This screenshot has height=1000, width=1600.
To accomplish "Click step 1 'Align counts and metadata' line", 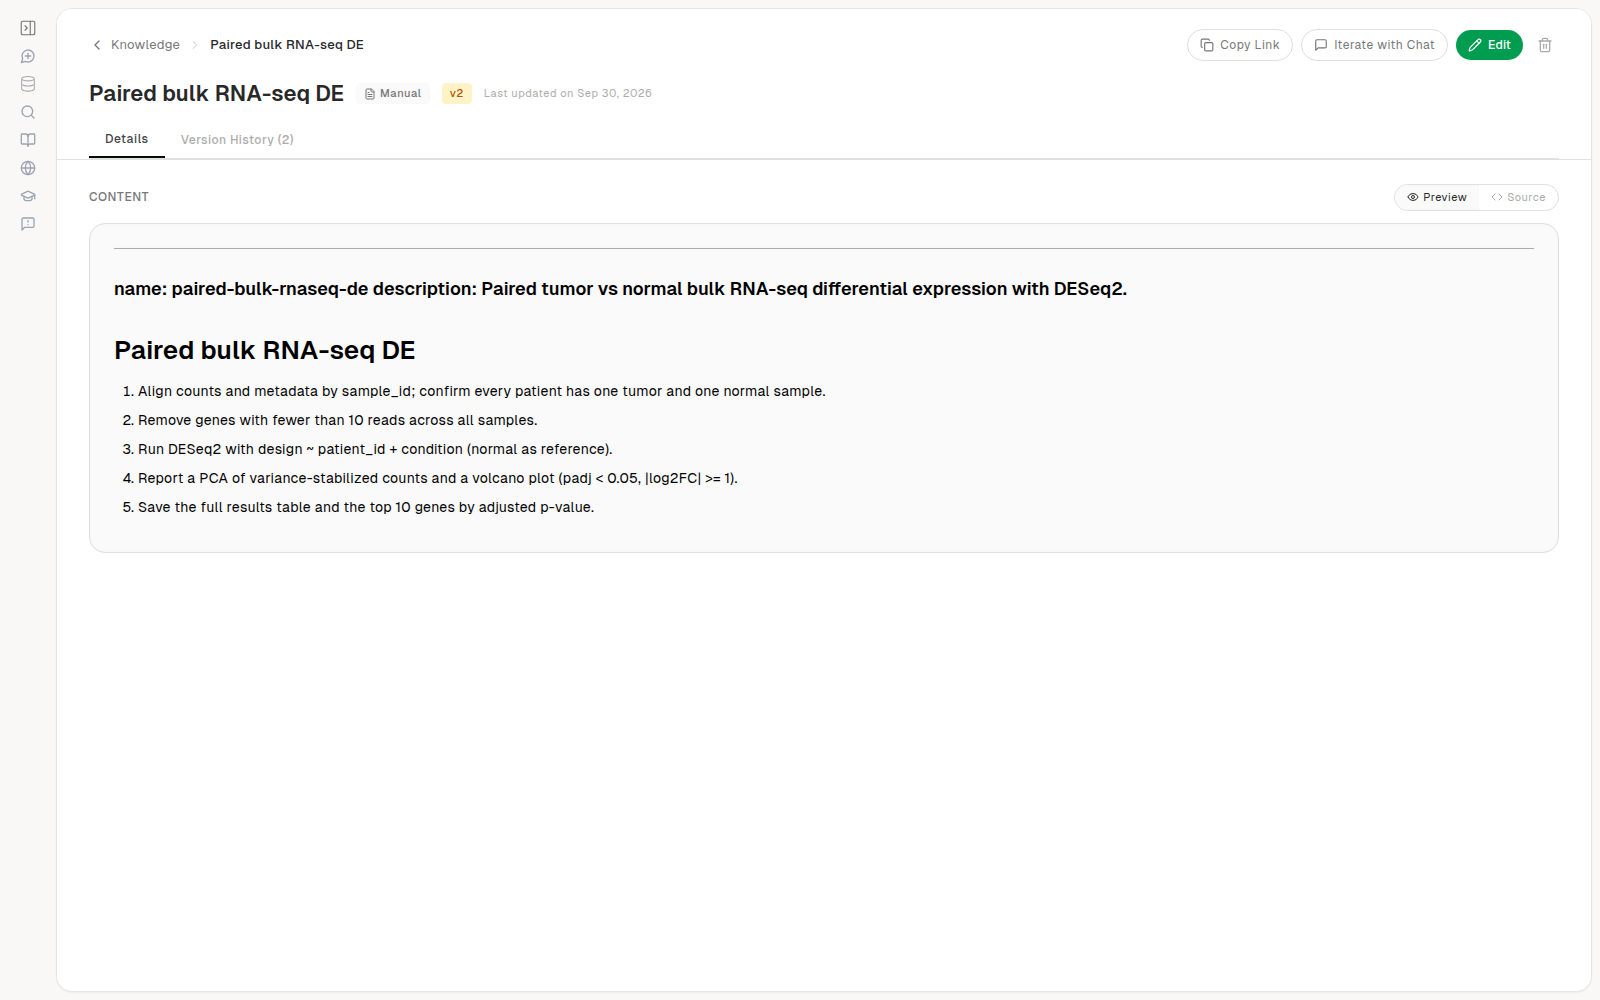I will [482, 391].
